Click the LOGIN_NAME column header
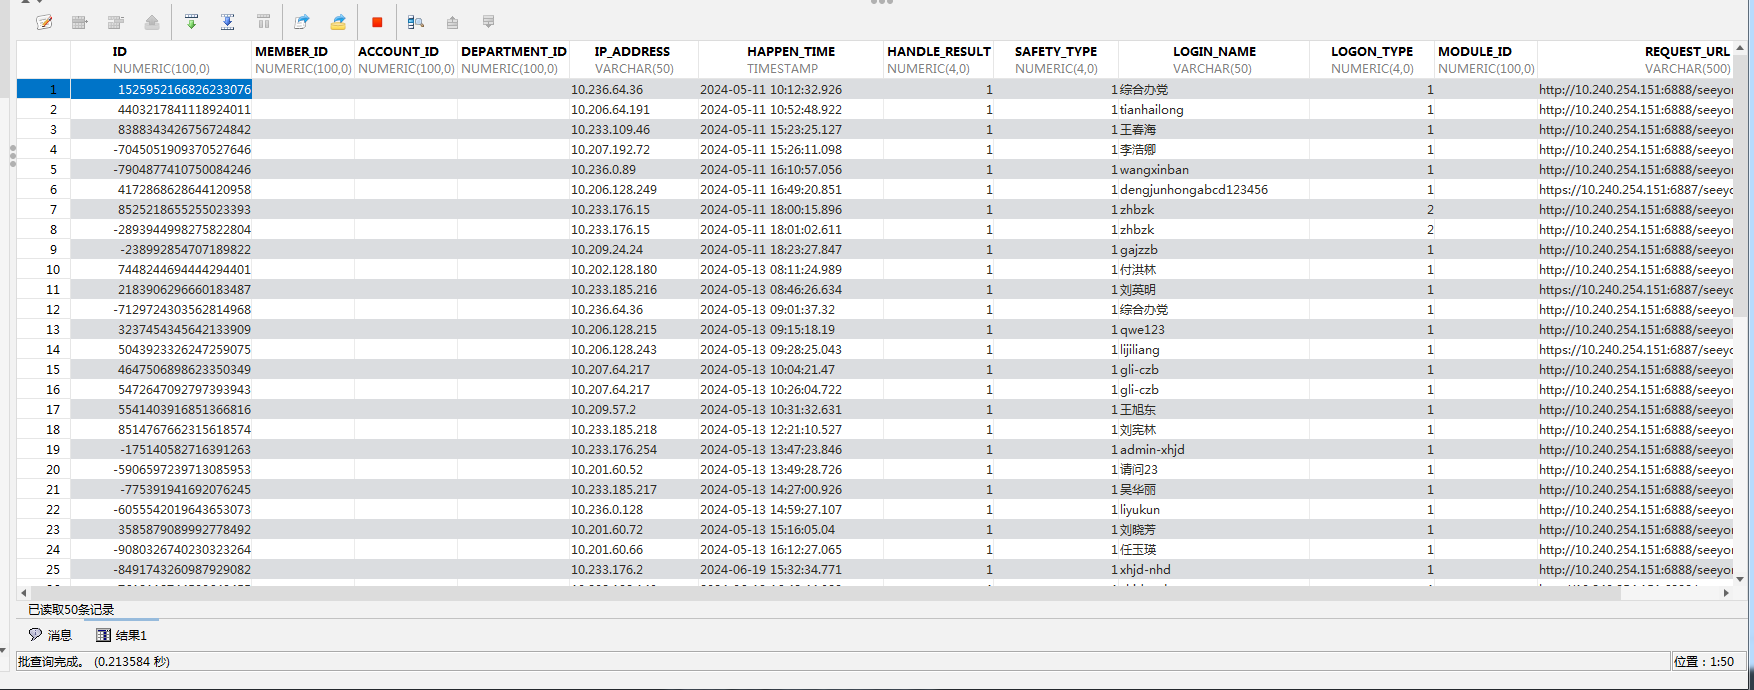This screenshot has width=1754, height=690. [1214, 52]
